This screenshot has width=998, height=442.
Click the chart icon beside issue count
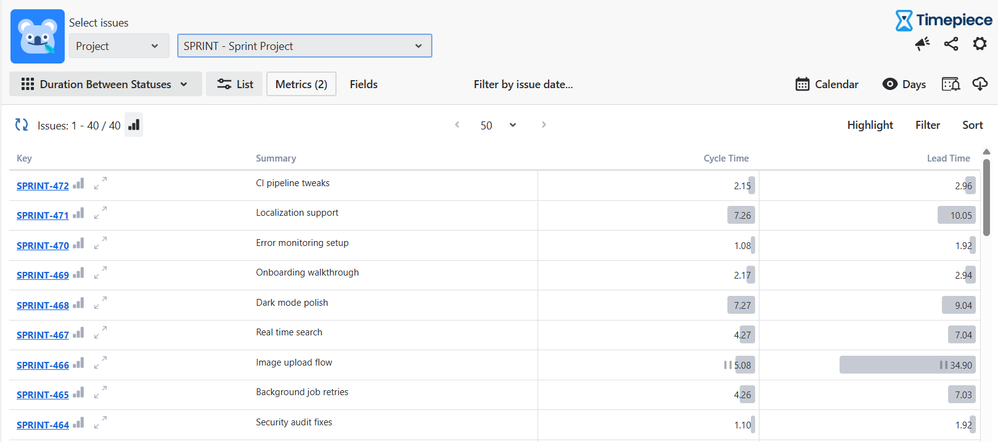point(134,125)
